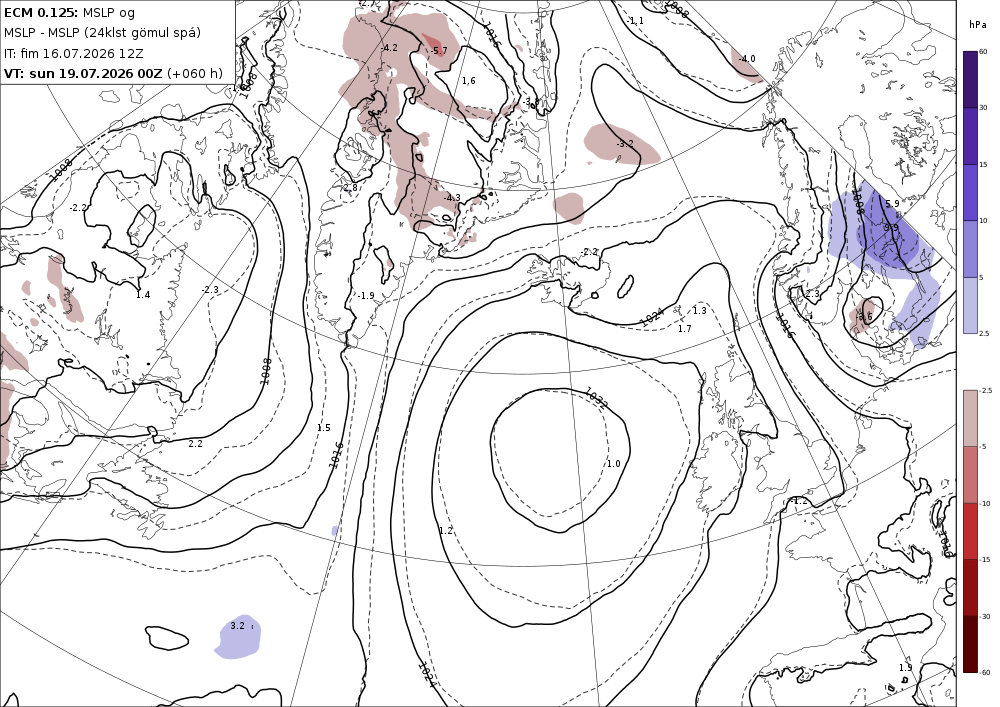The width and height of the screenshot is (1000, 707).
Task: Select the -1.9 value on the Greenland coast
Action: pos(365,296)
